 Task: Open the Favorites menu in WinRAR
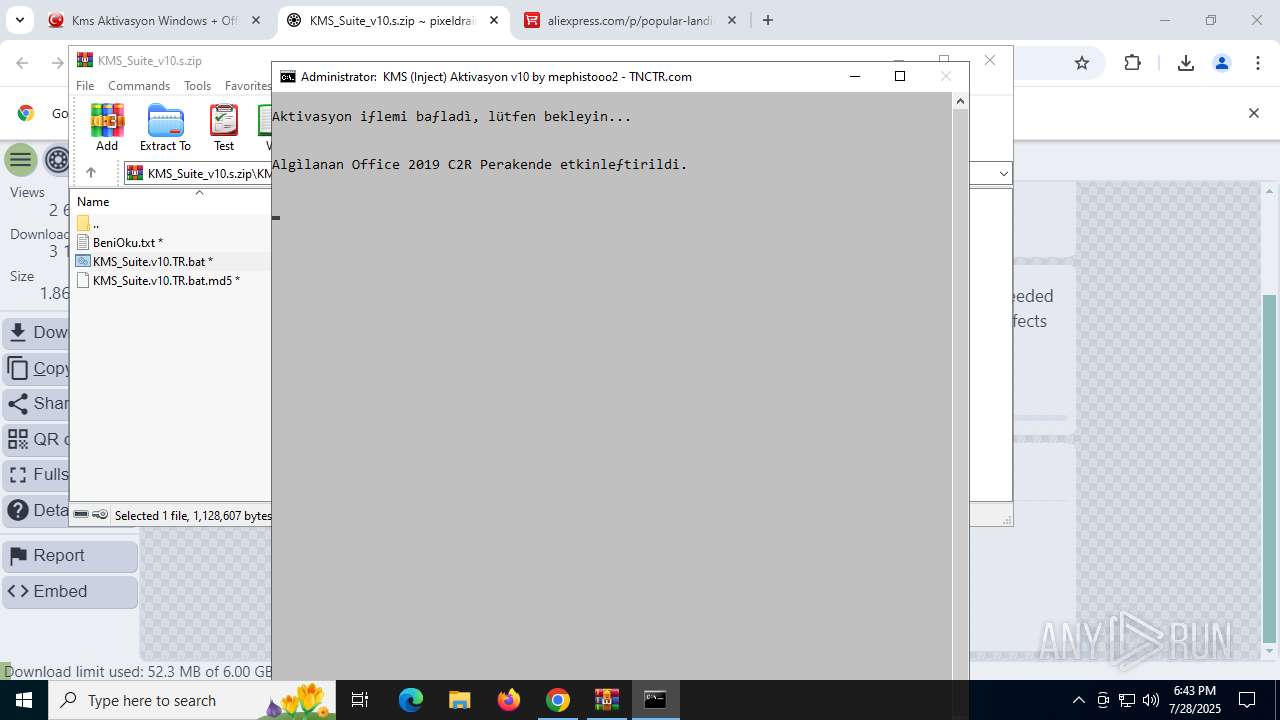(247, 86)
